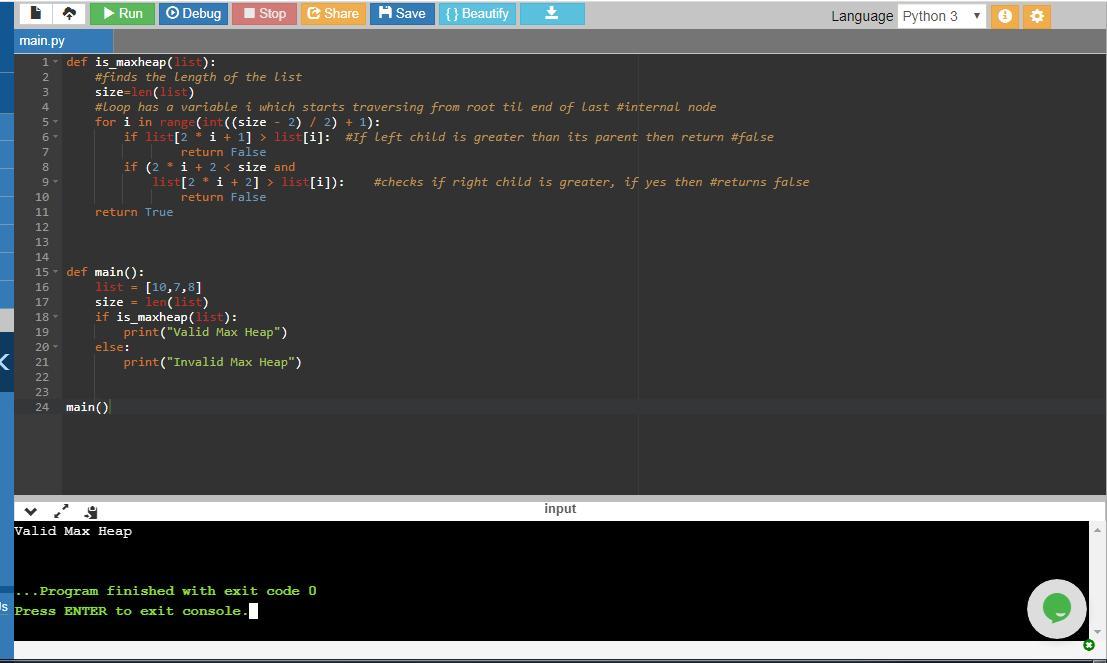Viewport: 1107px width, 663px height.
Task: Fold the def main() block at line 15
Action: pyautogui.click(x=56, y=272)
